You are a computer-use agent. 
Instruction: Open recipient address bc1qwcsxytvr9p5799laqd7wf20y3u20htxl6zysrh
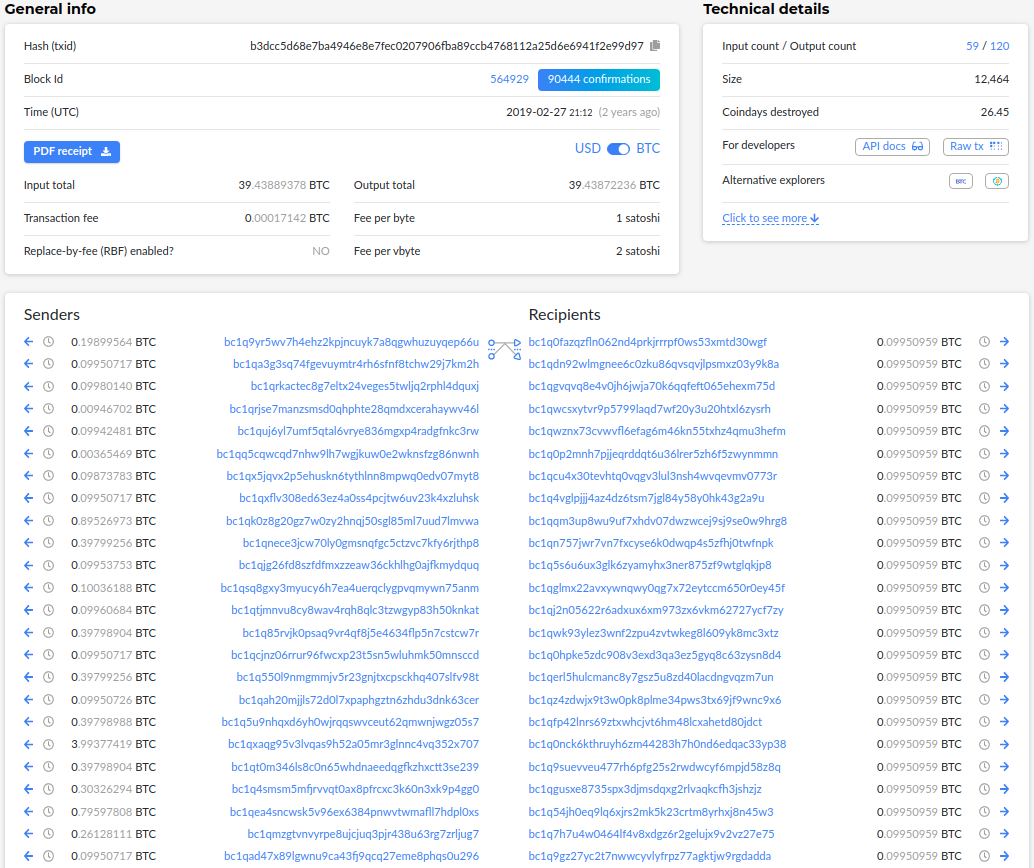[x=650, y=409]
